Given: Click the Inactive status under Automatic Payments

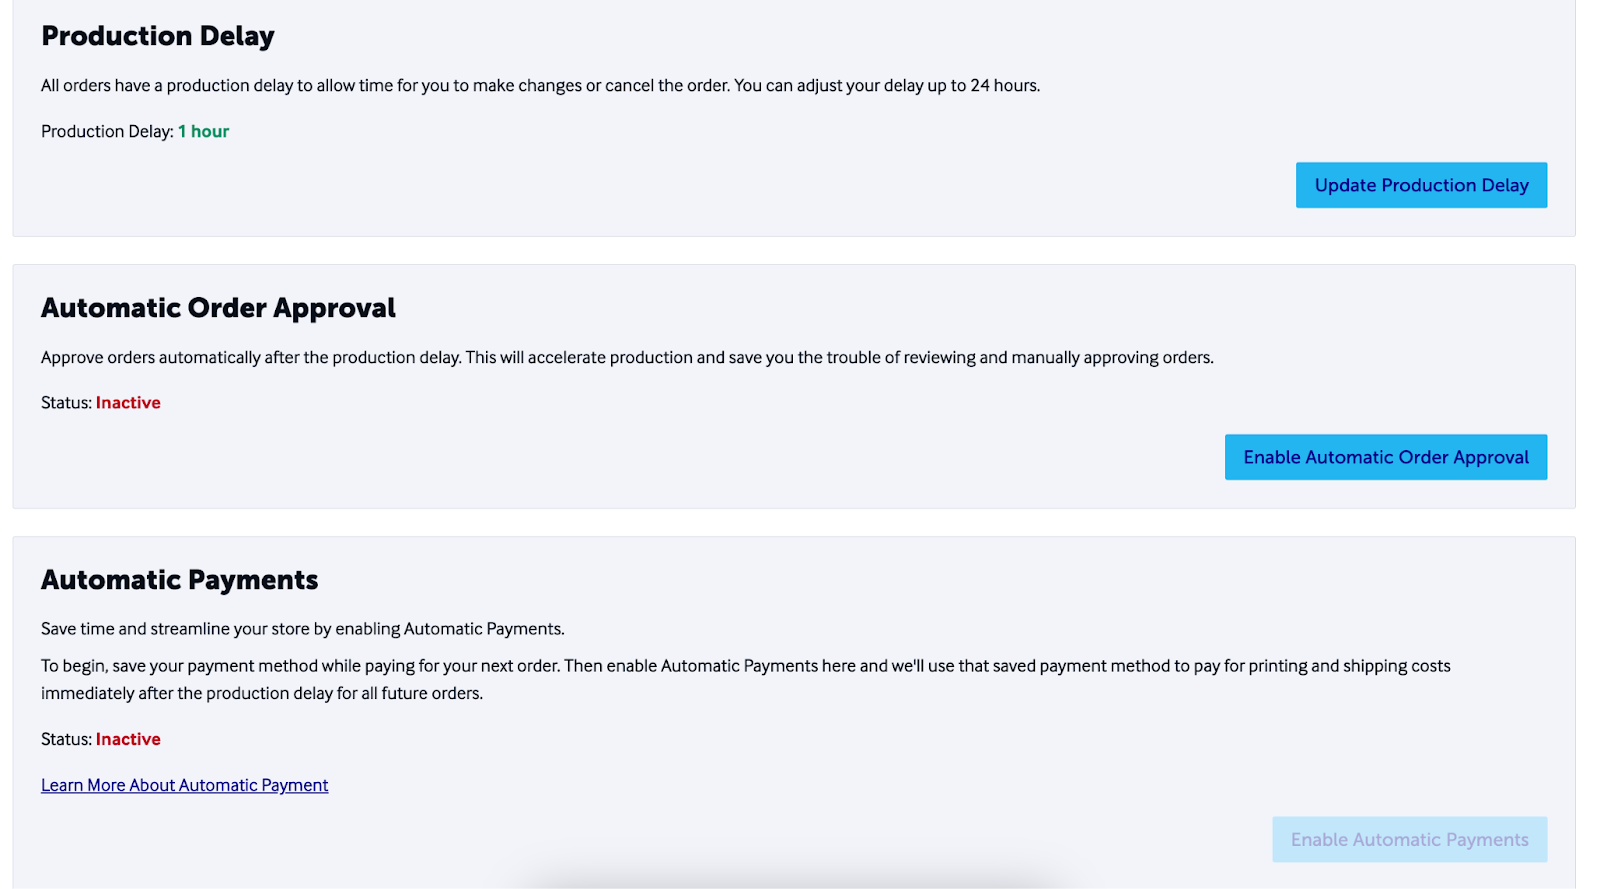Looking at the screenshot, I should coord(128,739).
